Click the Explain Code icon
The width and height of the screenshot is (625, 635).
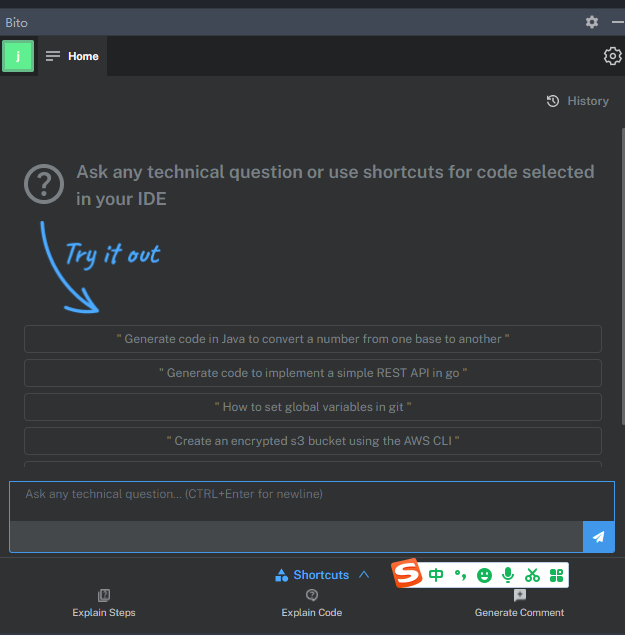point(312,595)
